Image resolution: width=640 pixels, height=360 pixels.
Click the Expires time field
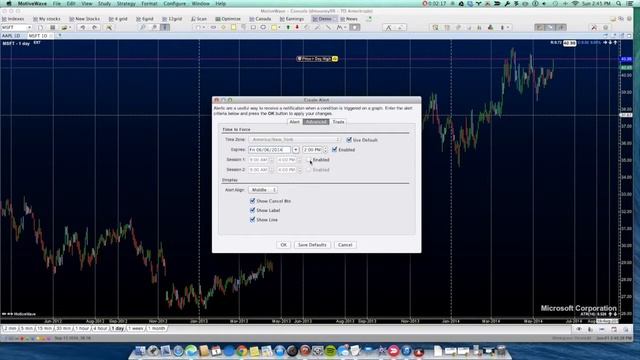coord(313,150)
